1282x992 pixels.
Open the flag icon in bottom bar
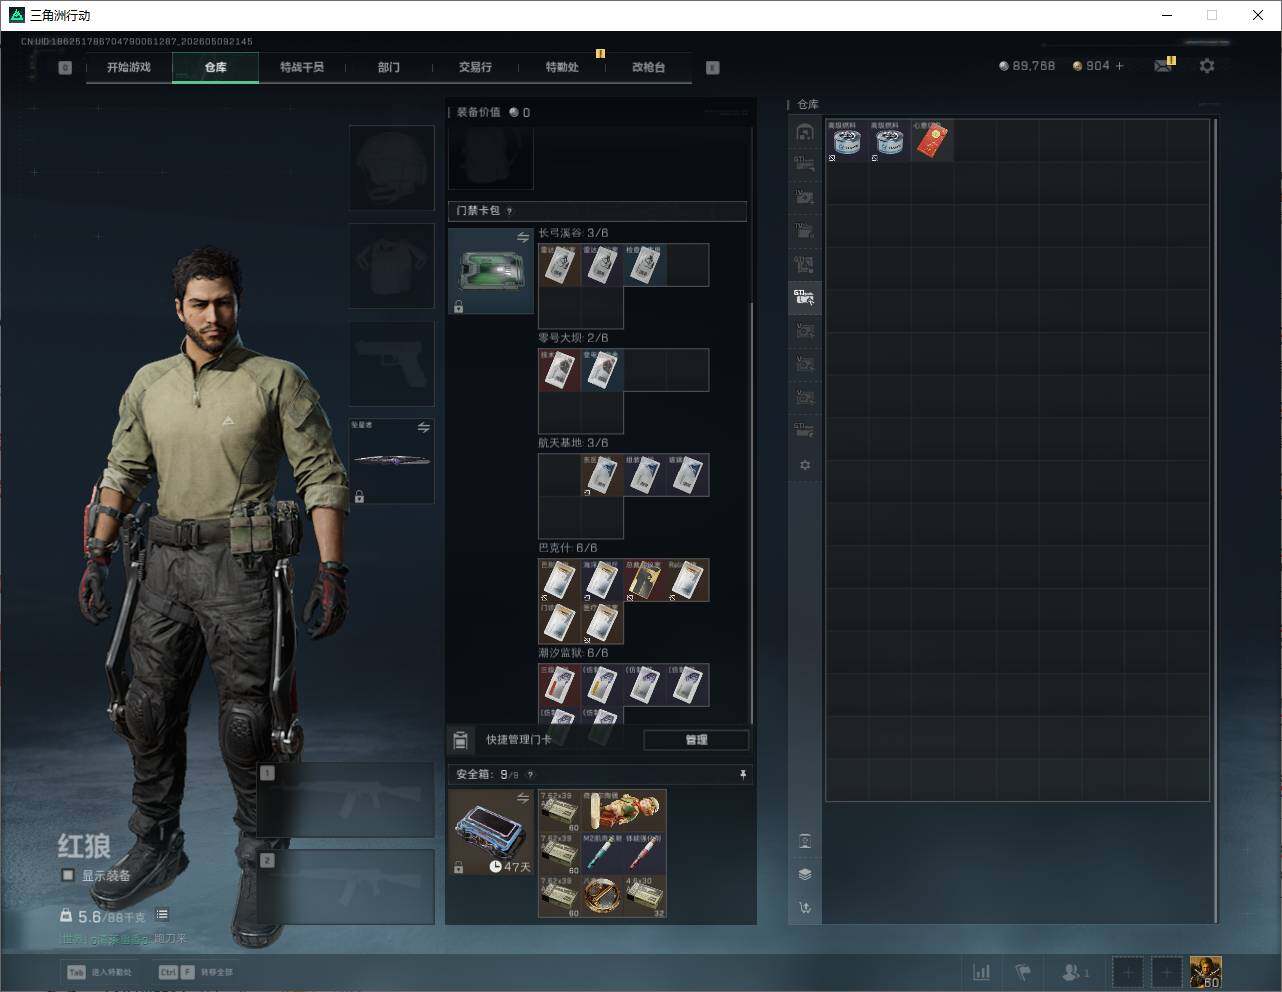1023,972
